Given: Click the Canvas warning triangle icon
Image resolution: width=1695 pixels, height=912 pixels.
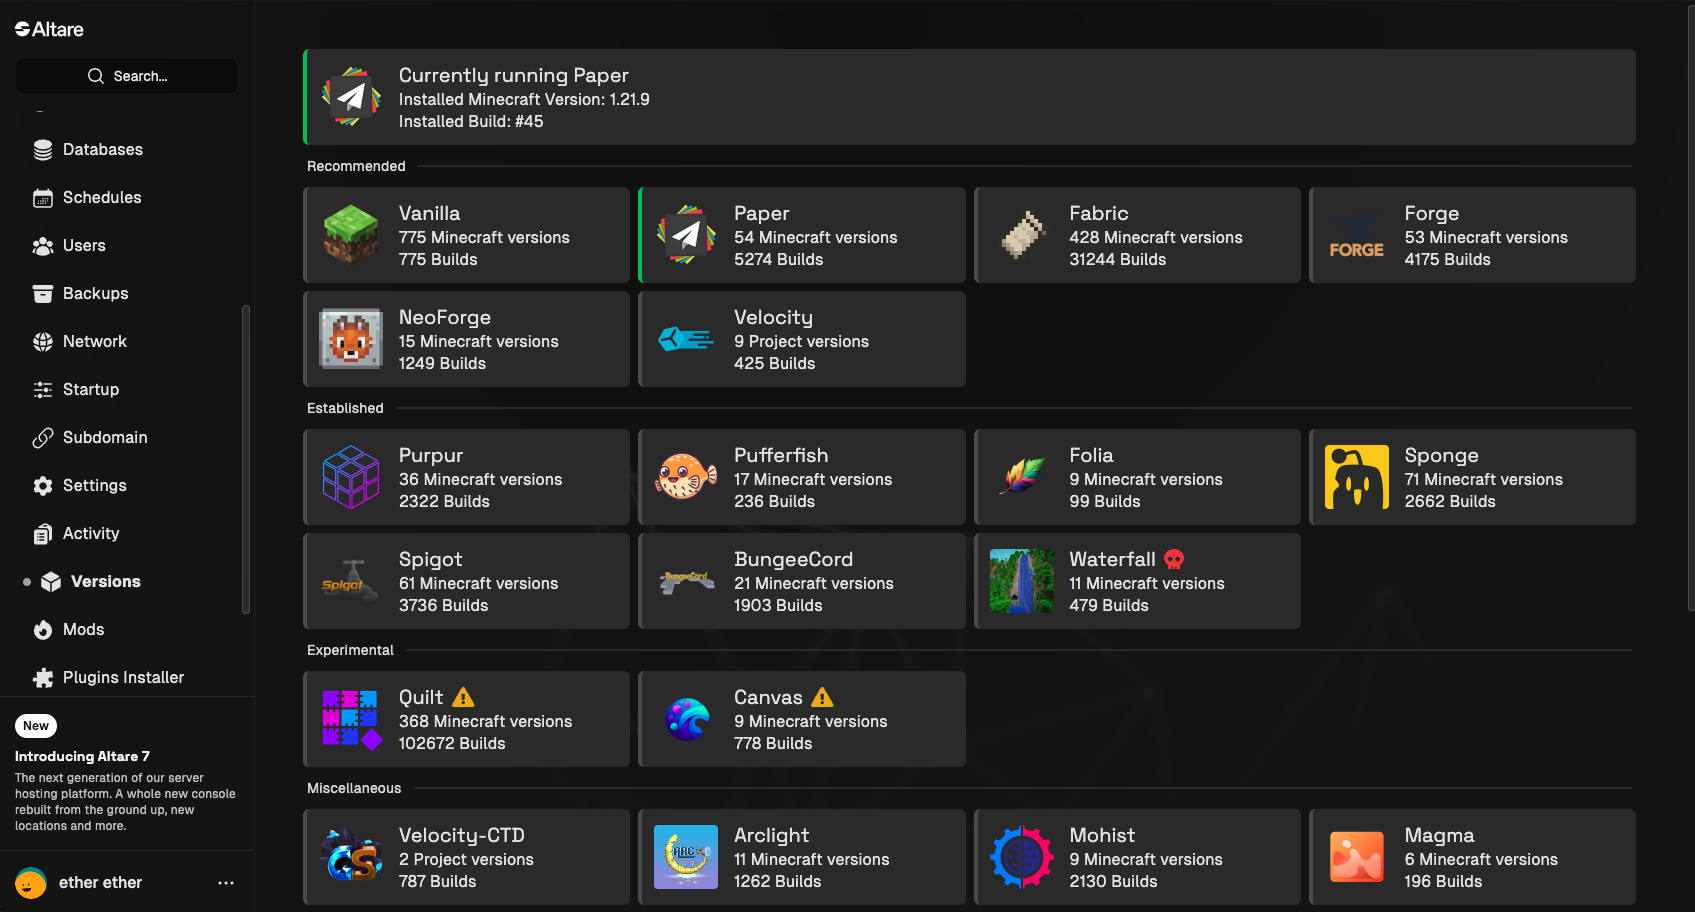Looking at the screenshot, I should point(822,697).
